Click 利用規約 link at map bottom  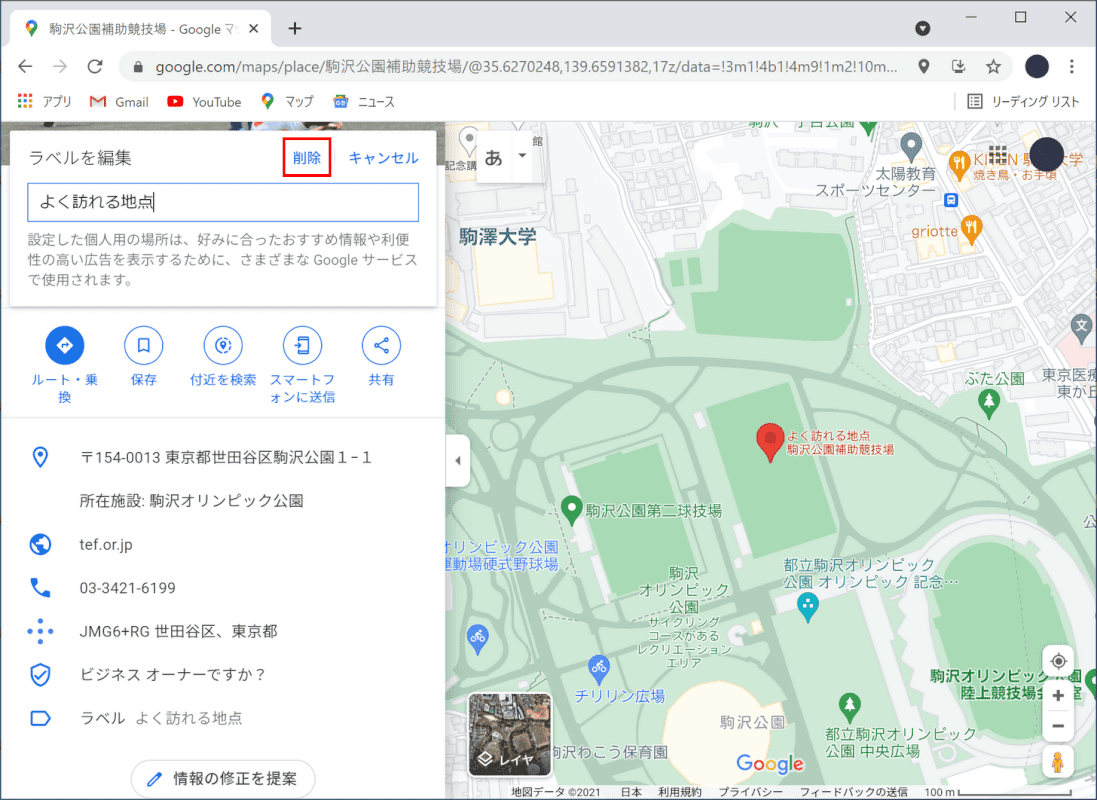point(679,792)
